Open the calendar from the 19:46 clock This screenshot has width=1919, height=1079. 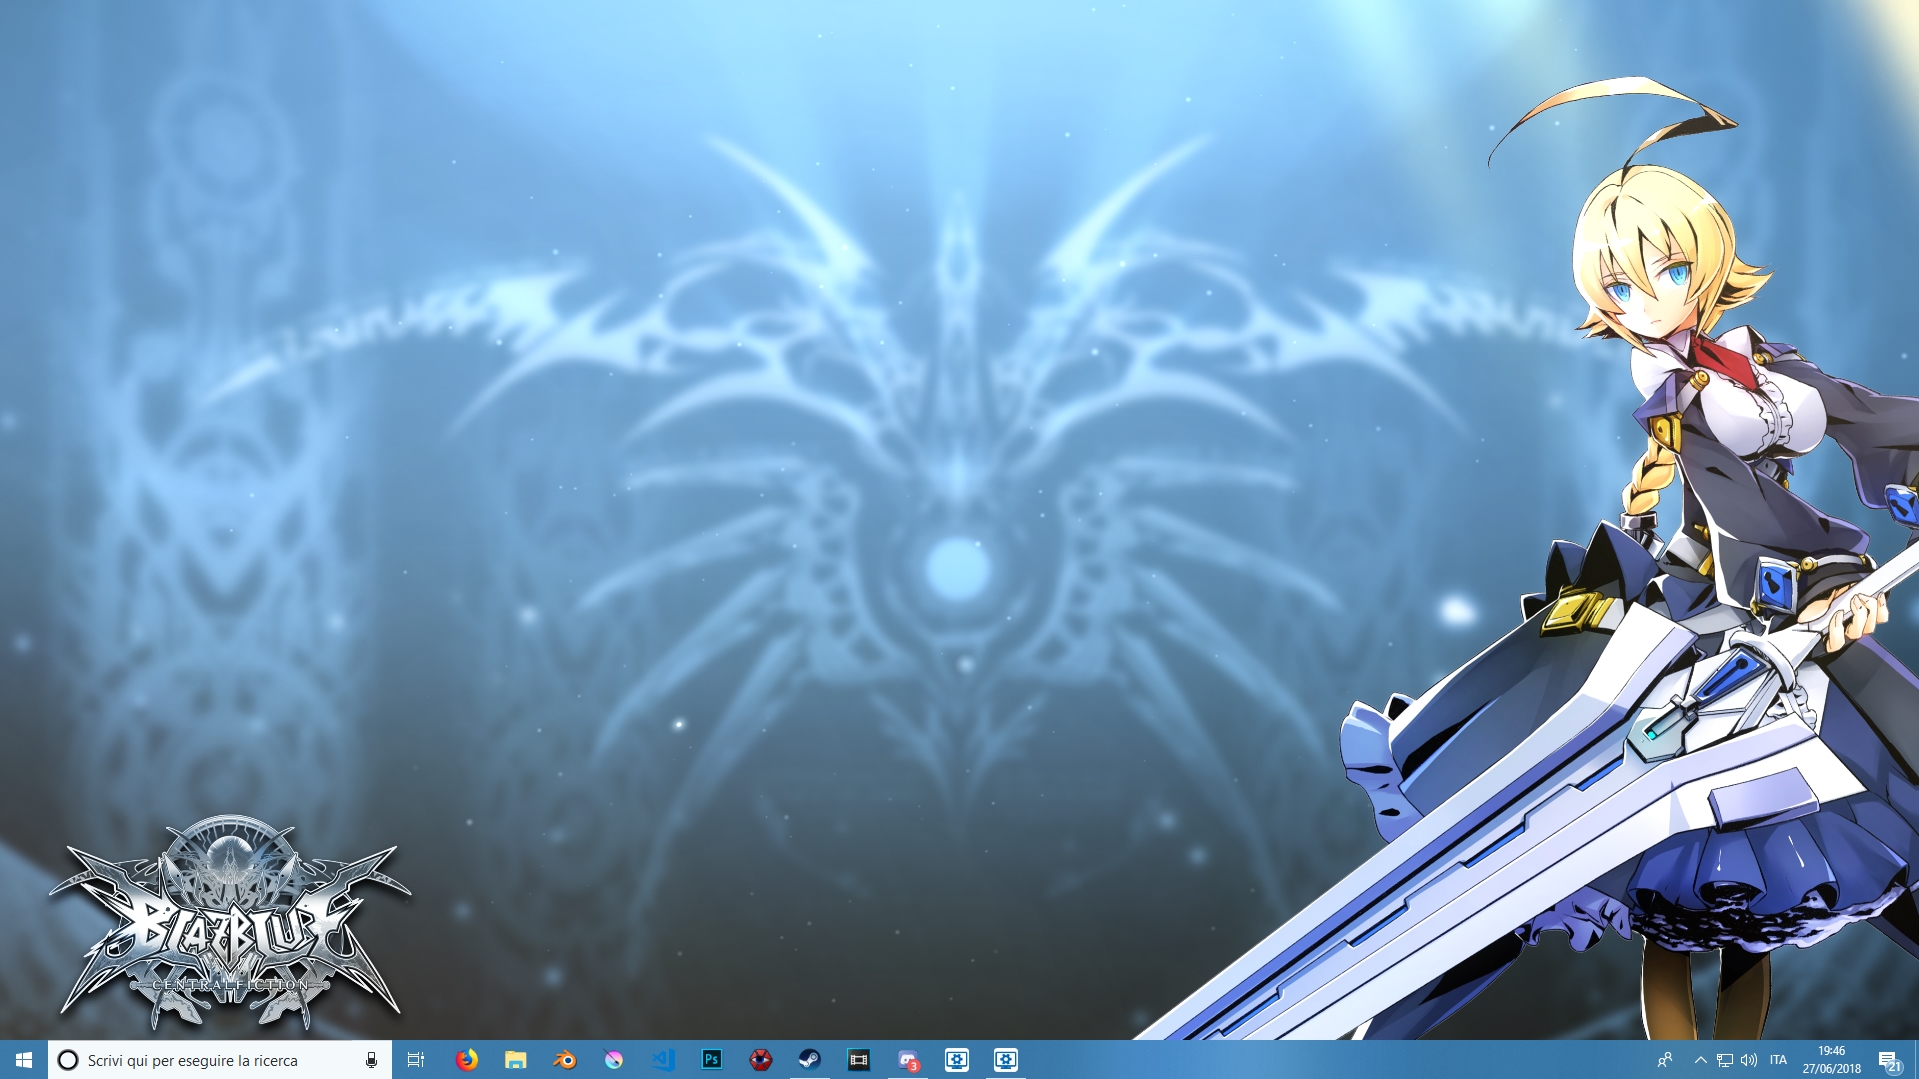coord(1832,1060)
